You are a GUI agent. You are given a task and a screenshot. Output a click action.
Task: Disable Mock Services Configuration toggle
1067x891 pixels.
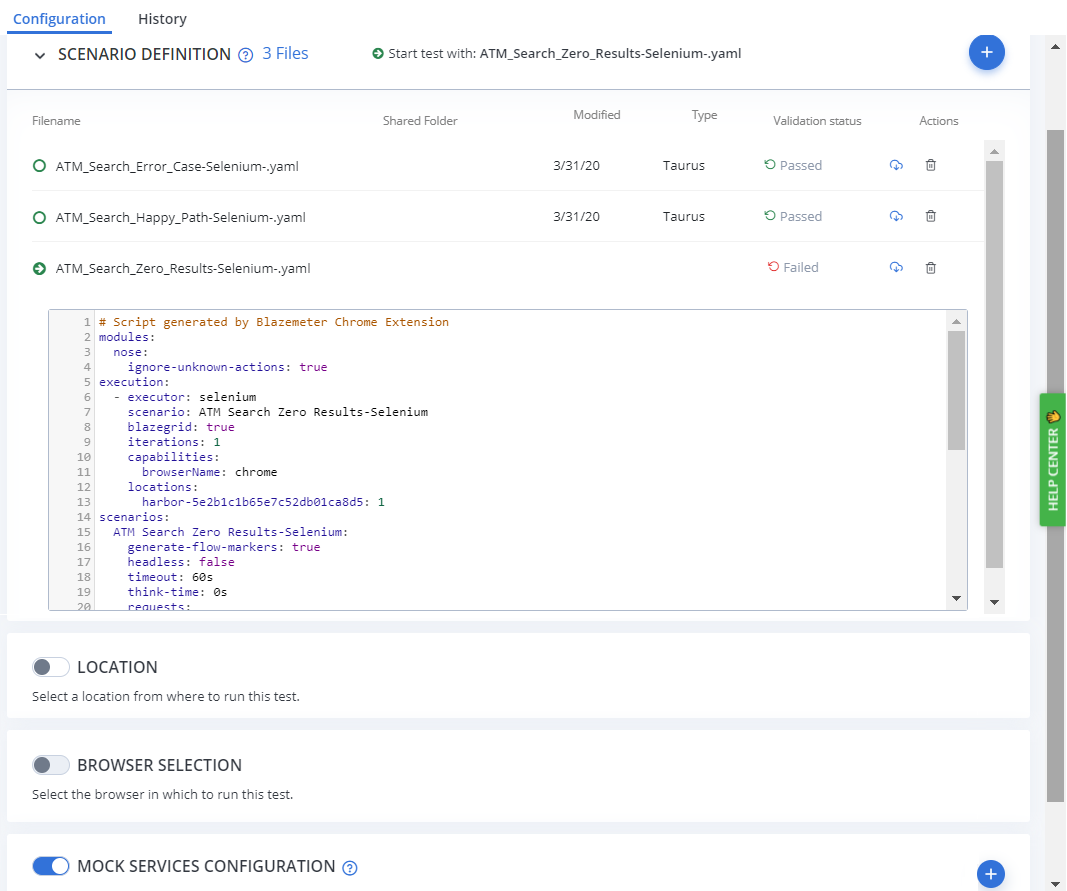coord(51,866)
